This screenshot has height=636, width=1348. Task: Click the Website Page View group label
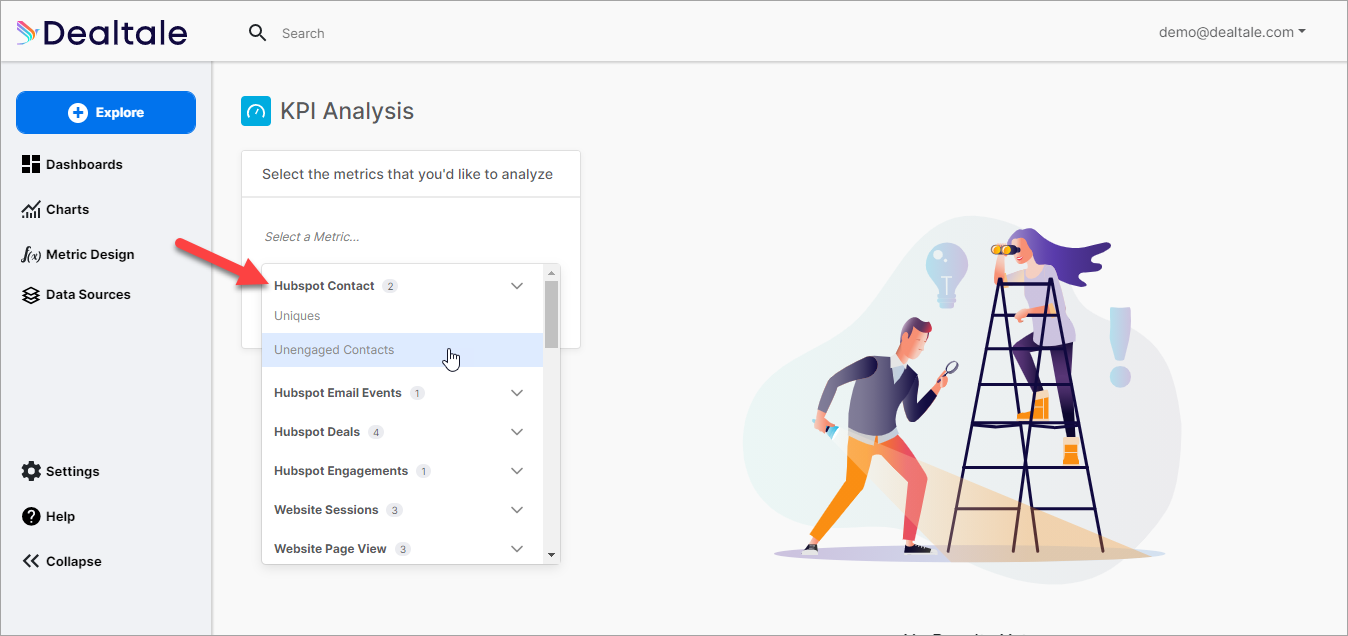(x=330, y=549)
